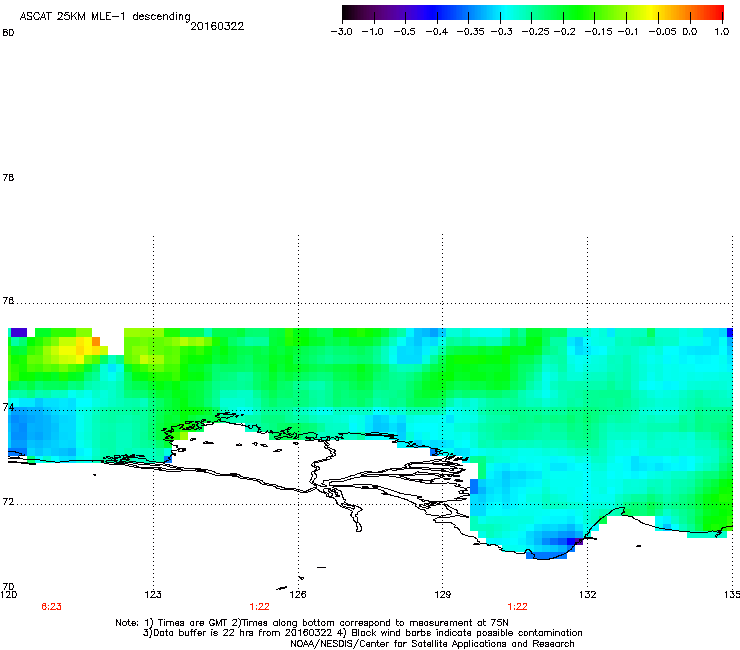
Task: Click the '-0.2' color scale label
Action: click(564, 32)
